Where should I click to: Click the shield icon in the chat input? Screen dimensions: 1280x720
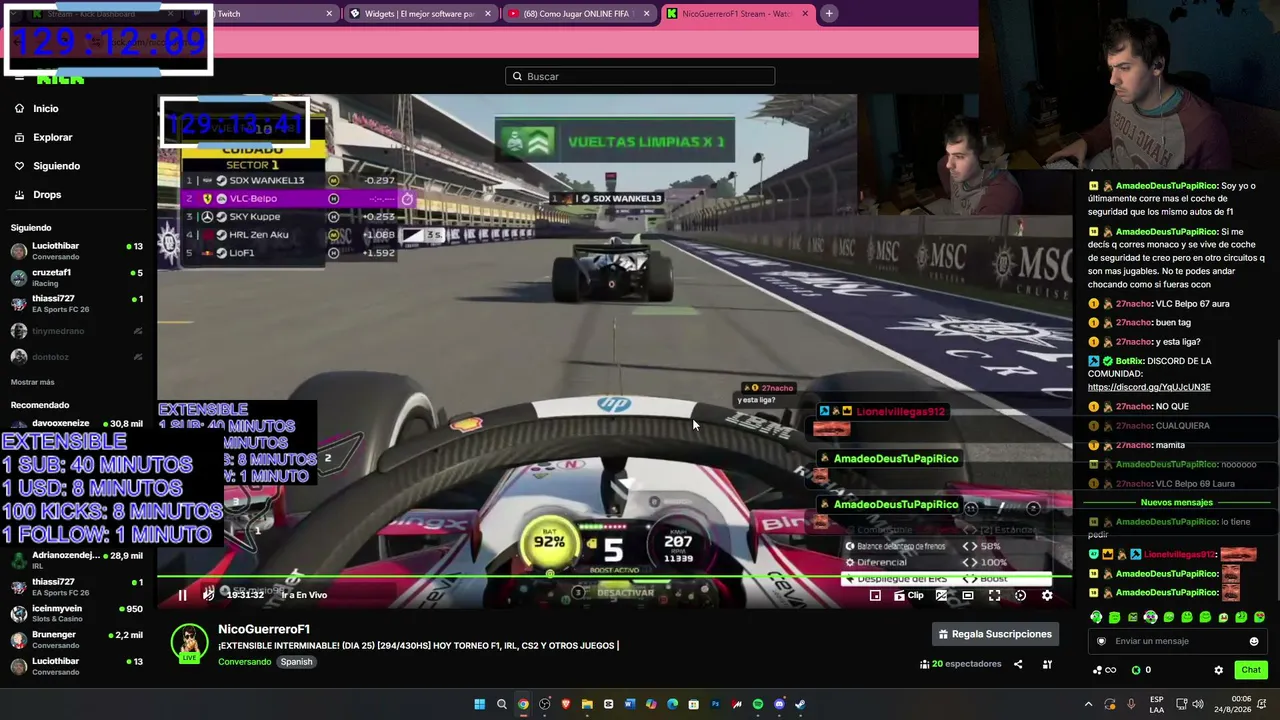tap(1102, 641)
